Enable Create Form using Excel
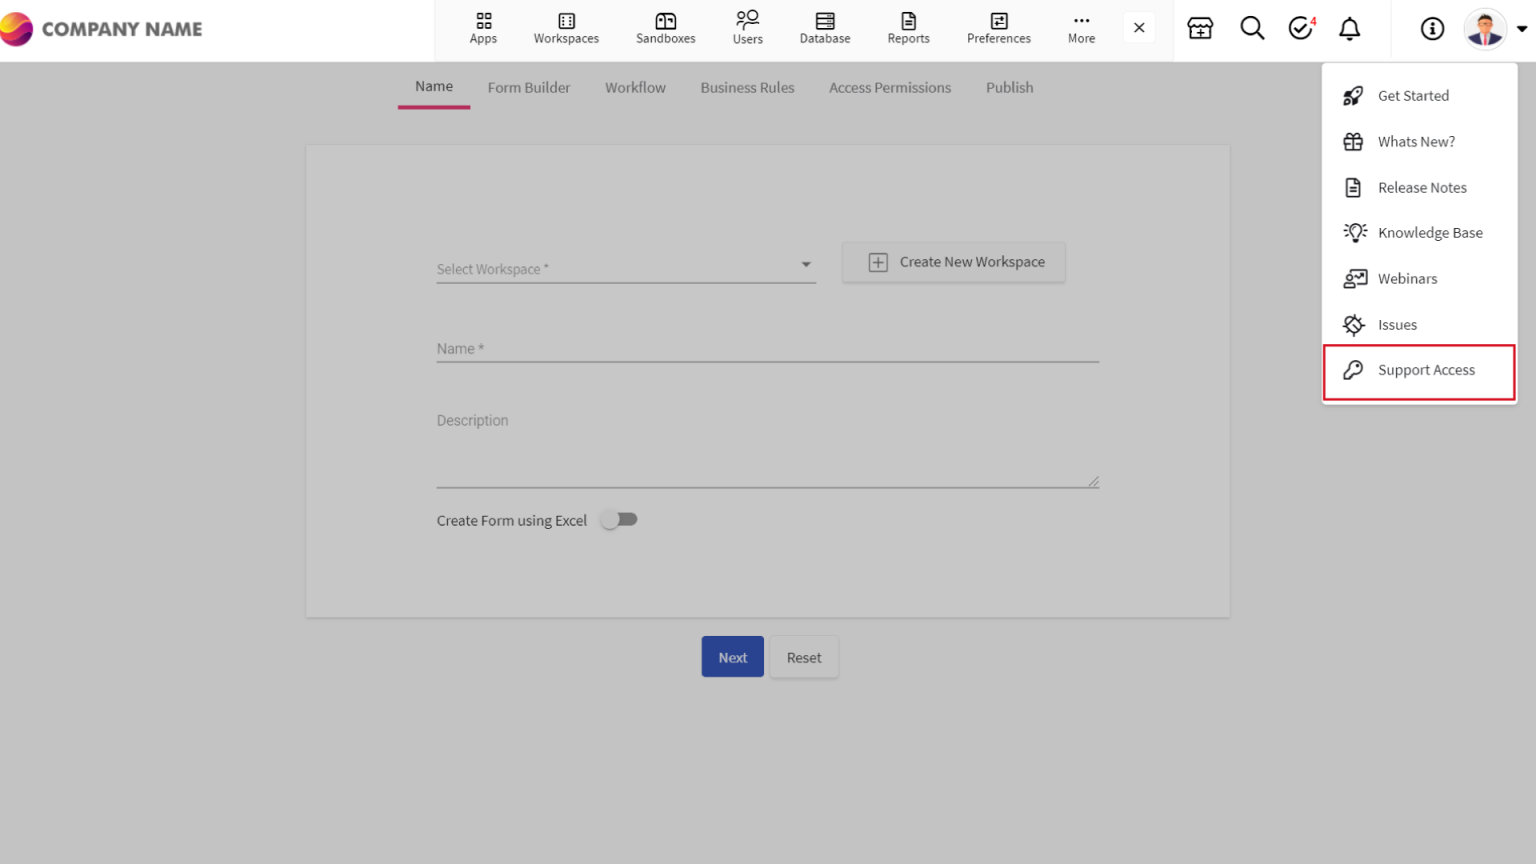The height and width of the screenshot is (864, 1536). [618, 519]
